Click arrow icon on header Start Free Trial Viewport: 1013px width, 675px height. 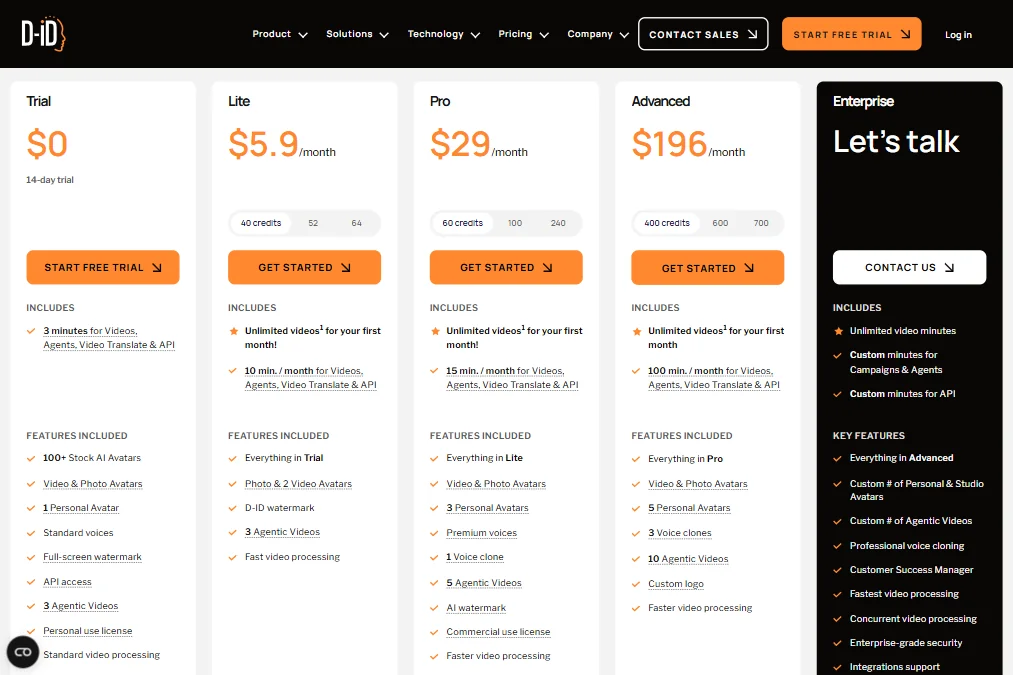(x=906, y=34)
